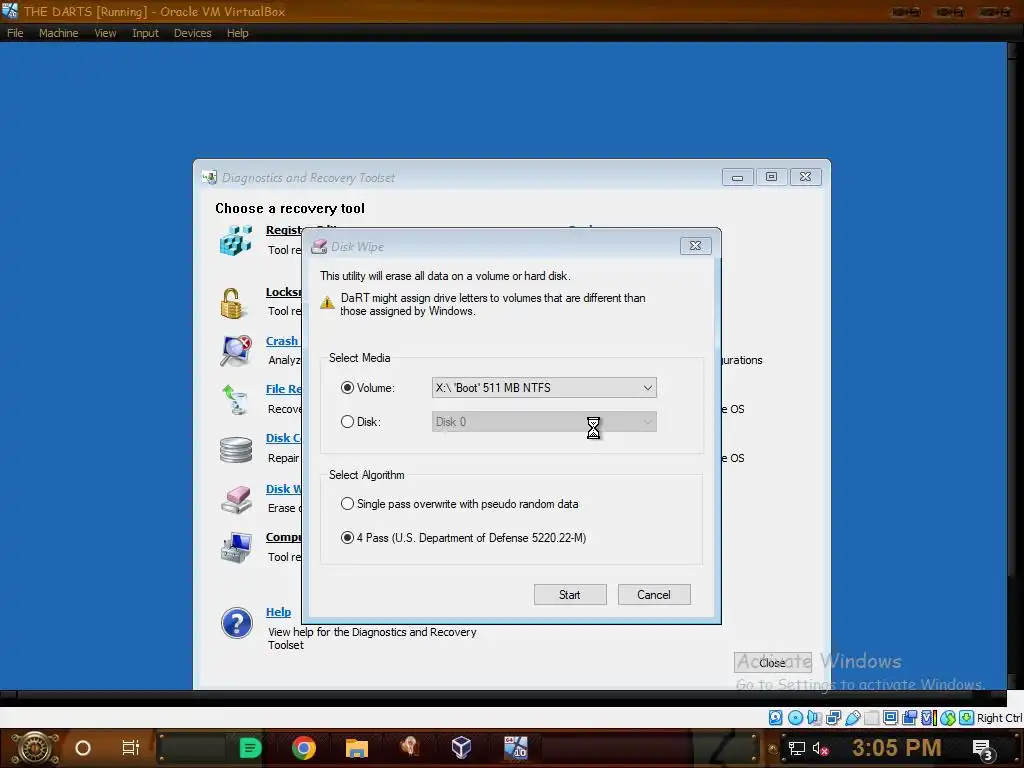Click the display settings status icon
This screenshot has width=1024, height=768.
(890, 718)
